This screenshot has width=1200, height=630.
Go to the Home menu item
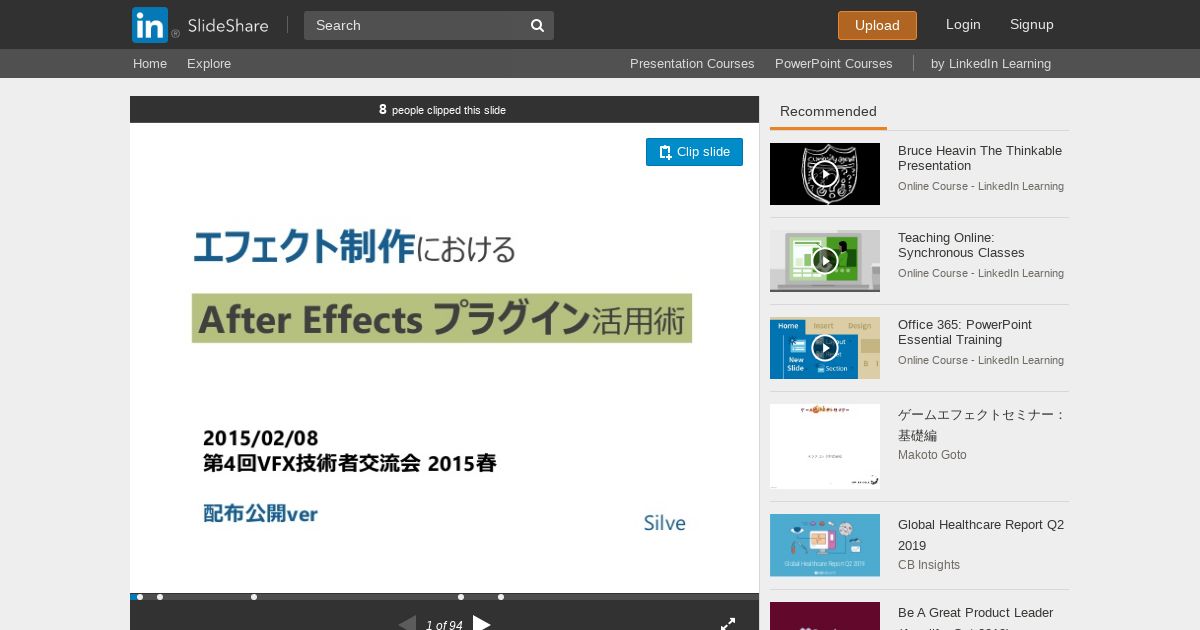click(150, 63)
